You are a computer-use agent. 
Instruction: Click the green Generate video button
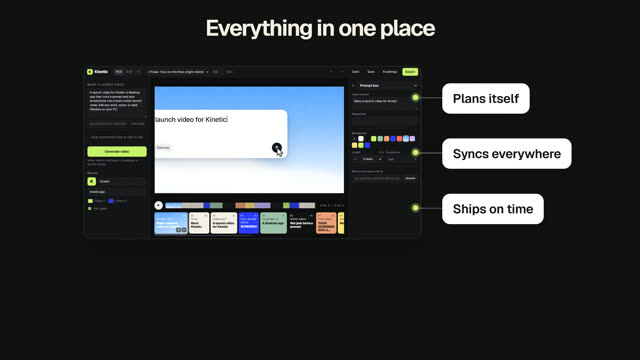coord(117,151)
